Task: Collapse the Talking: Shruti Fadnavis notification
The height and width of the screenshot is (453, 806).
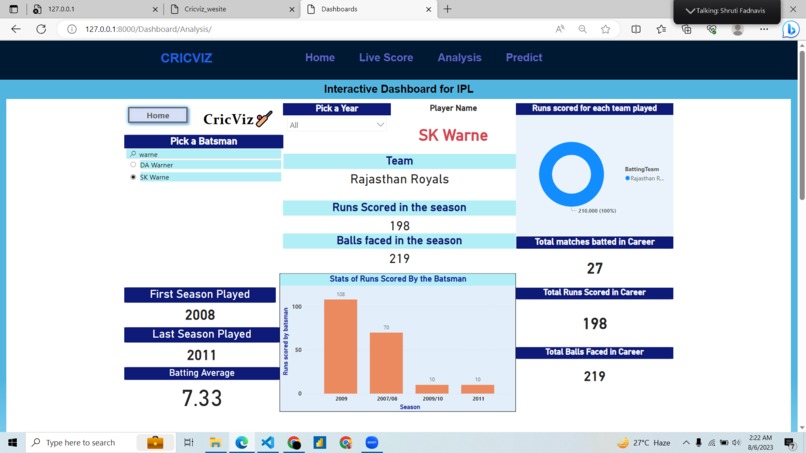Action: [x=690, y=11]
